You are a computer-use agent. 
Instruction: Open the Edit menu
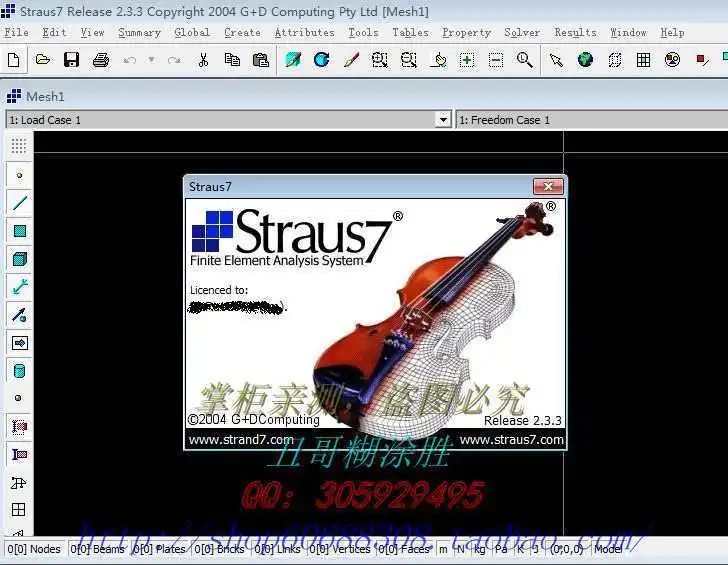pyautogui.click(x=54, y=32)
